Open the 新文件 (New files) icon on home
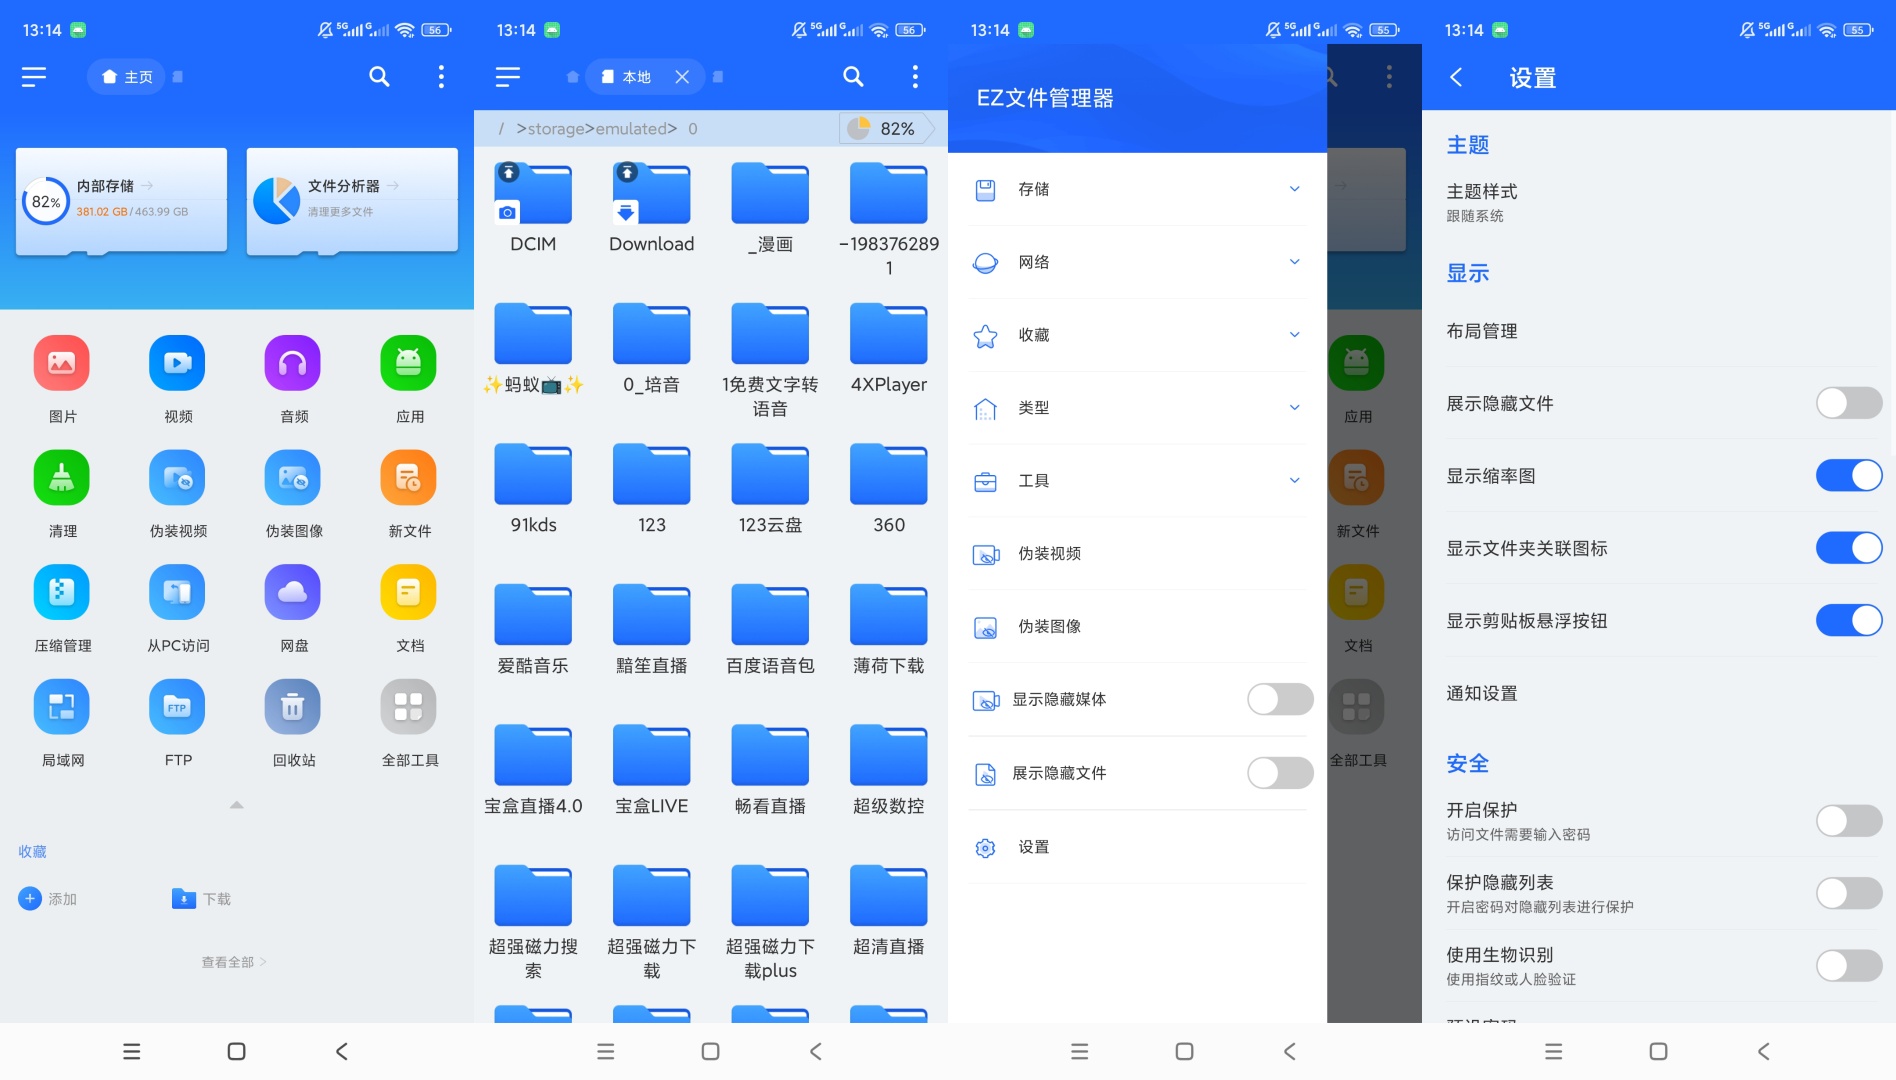Image resolution: width=1896 pixels, height=1080 pixels. point(409,477)
